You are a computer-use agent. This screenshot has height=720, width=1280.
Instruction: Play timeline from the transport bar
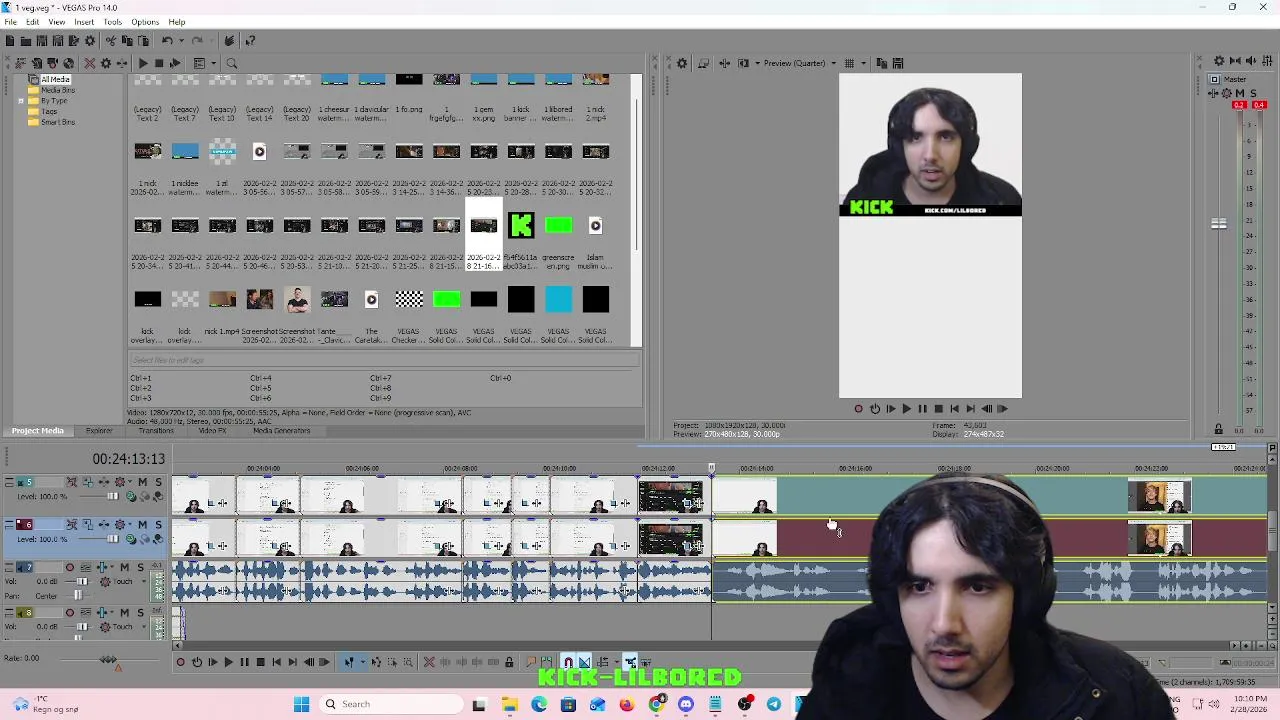(228, 661)
